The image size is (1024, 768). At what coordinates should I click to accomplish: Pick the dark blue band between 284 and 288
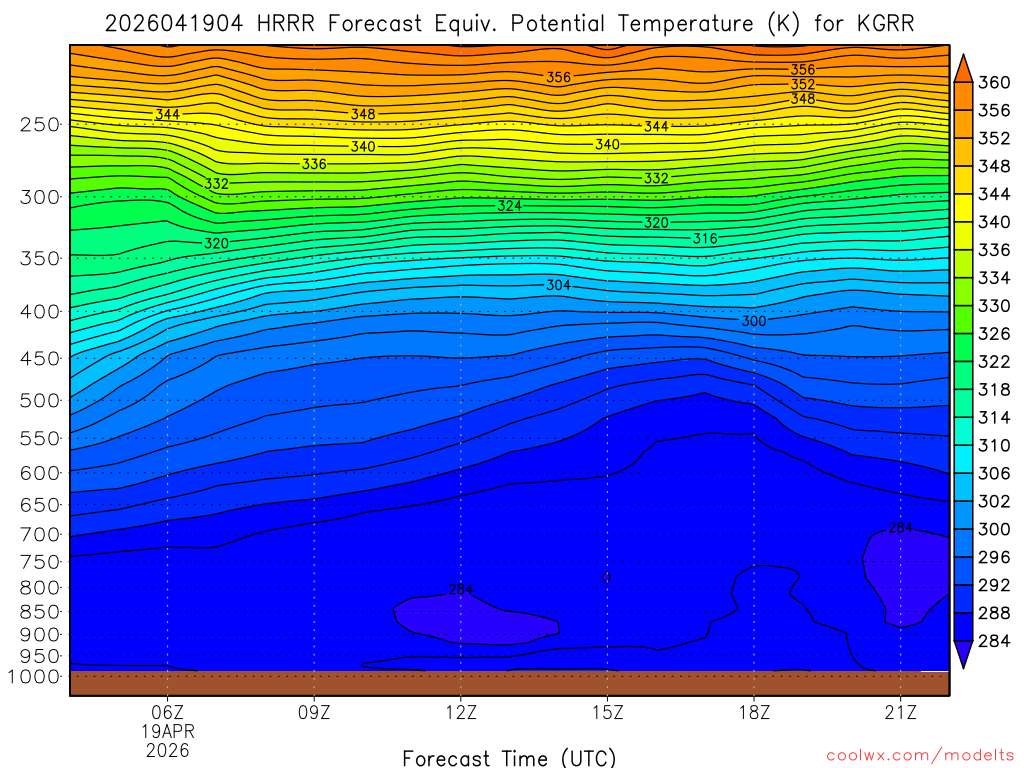tap(963, 627)
